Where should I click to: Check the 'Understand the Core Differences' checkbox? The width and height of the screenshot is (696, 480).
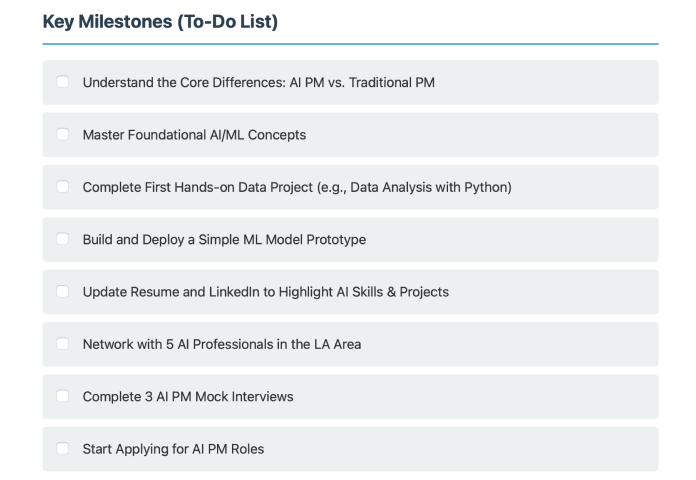63,82
